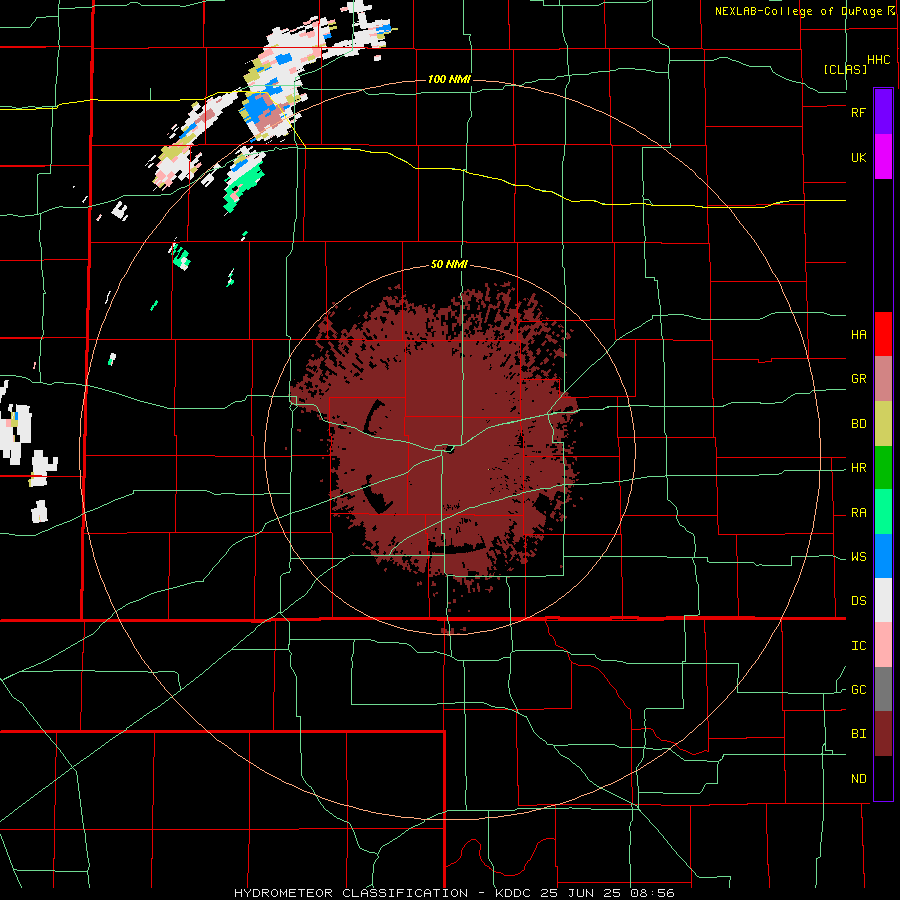Click the green HR legend swatch
Image resolution: width=900 pixels, height=900 pixels.
(883, 468)
